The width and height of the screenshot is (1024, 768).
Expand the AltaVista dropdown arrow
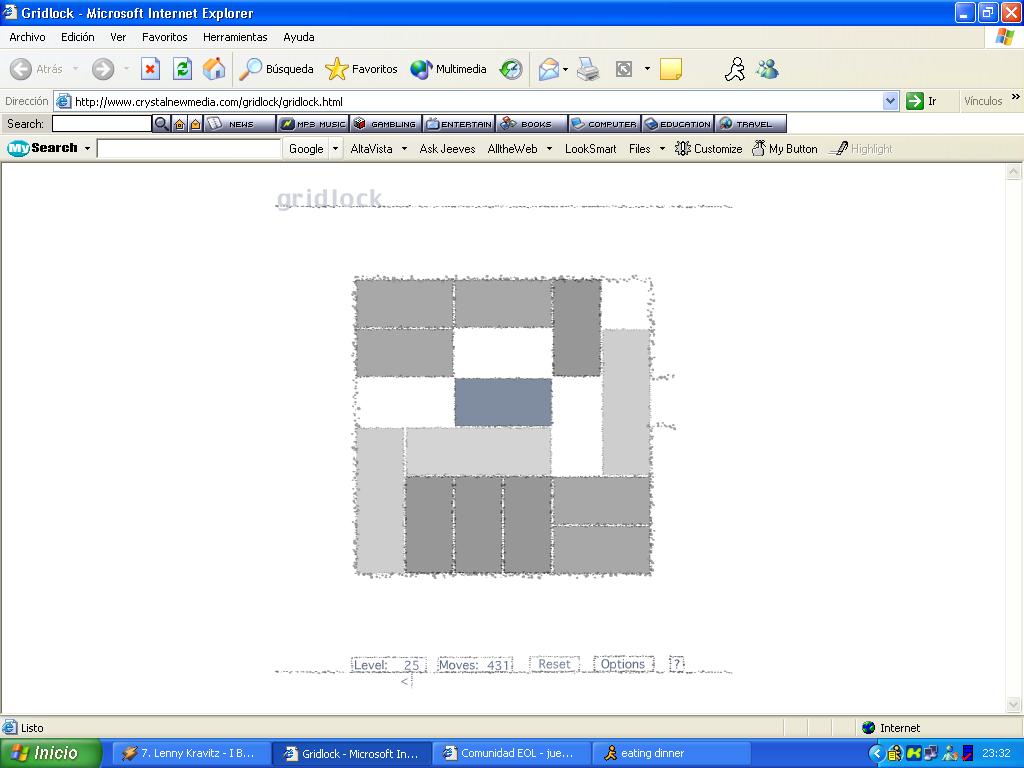[404, 148]
